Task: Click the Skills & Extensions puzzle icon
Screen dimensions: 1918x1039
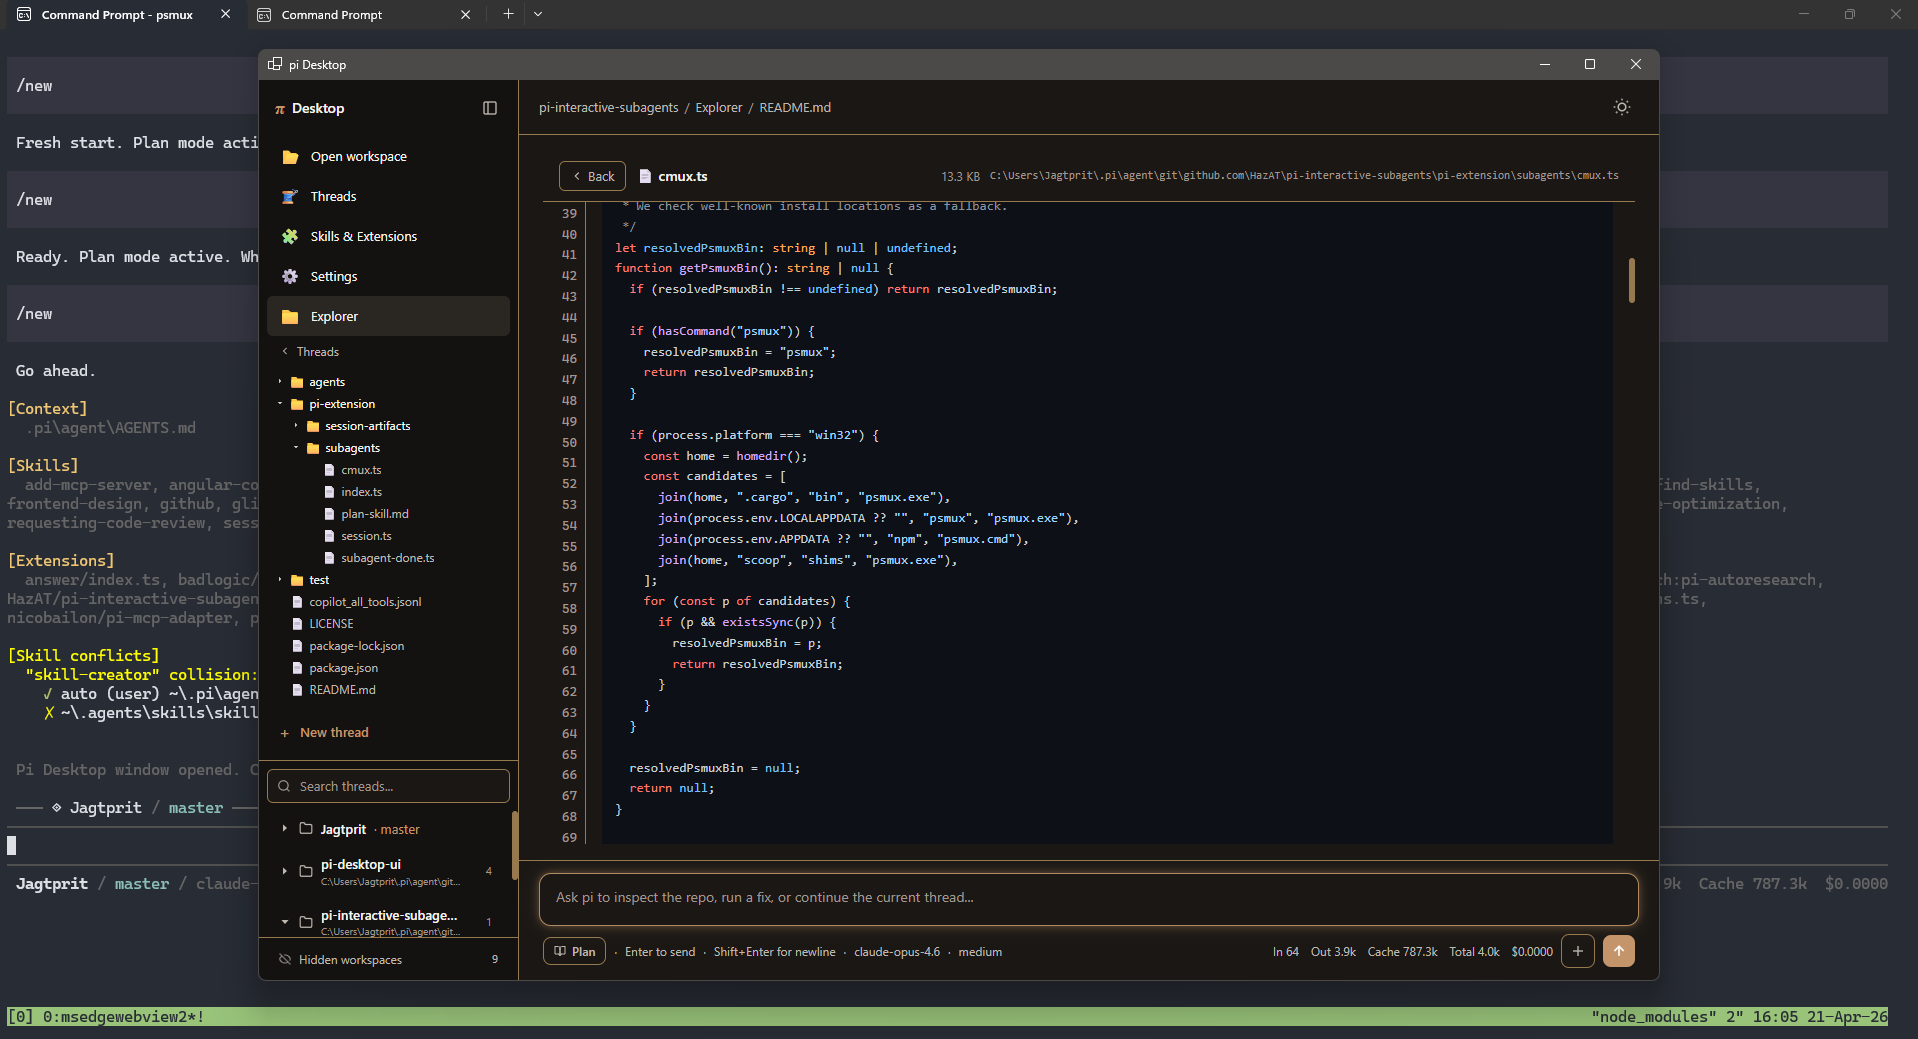Action: coord(290,237)
